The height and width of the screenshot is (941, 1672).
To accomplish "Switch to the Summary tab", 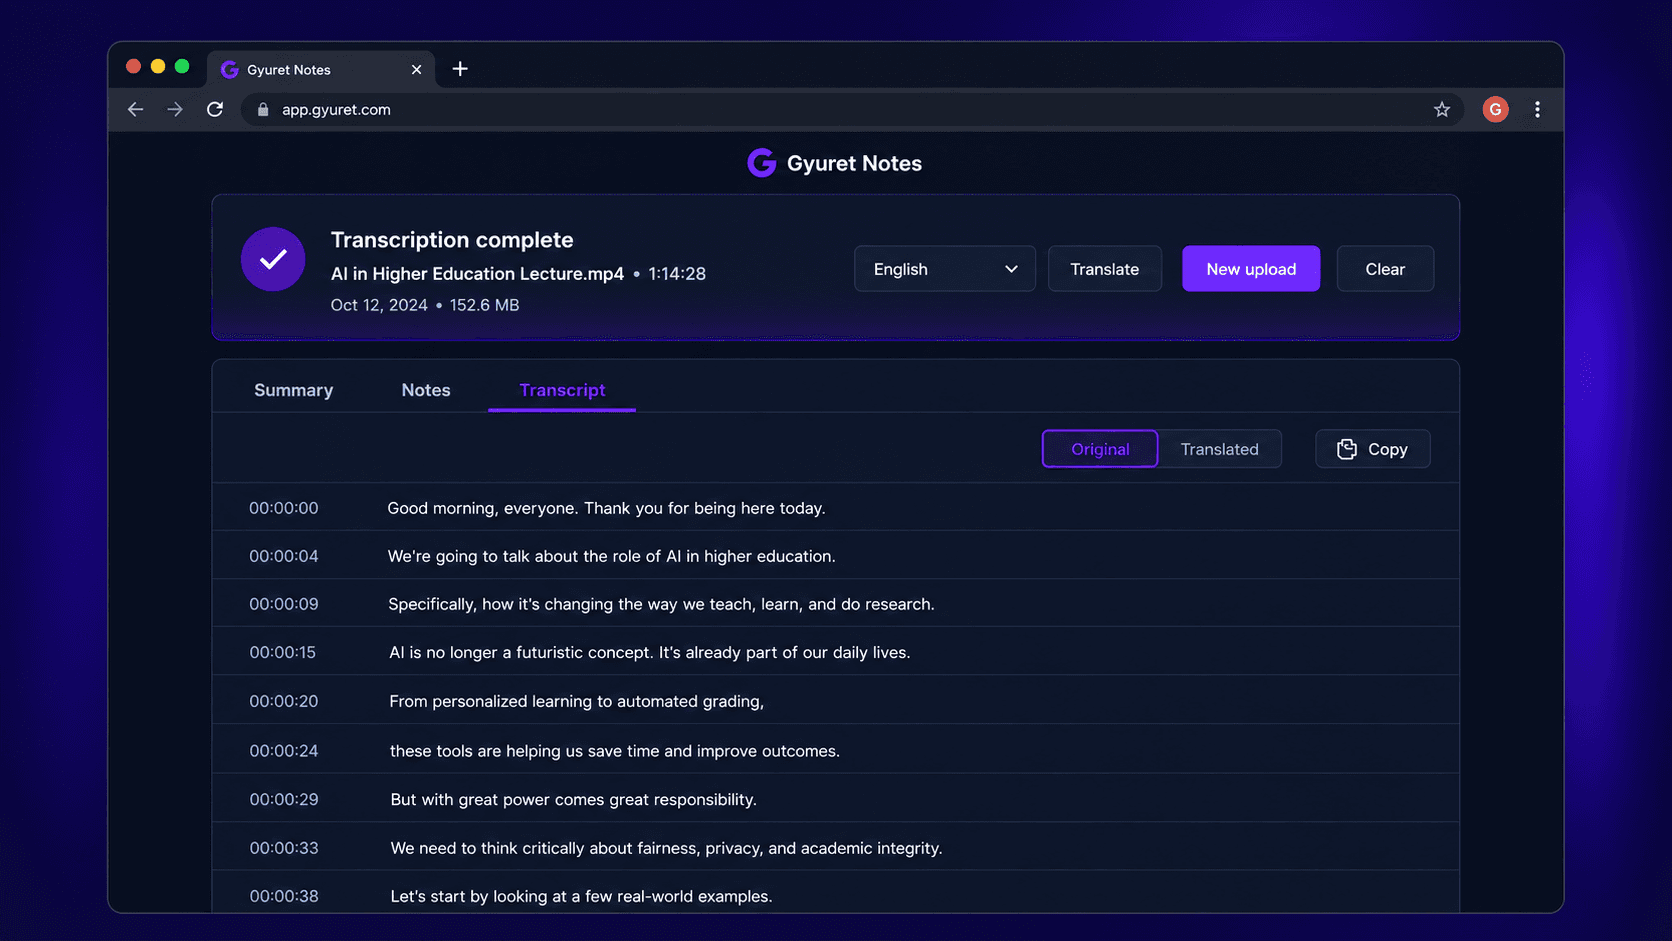I will (x=293, y=390).
